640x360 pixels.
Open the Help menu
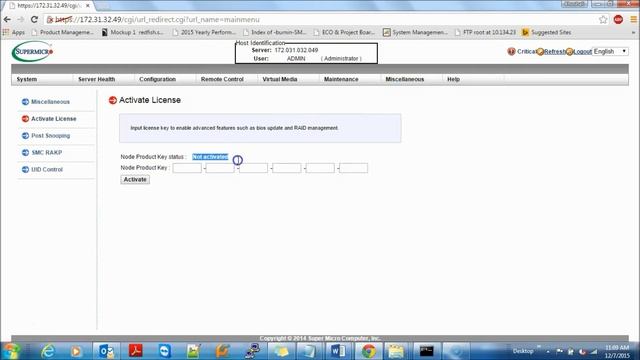click(453, 79)
